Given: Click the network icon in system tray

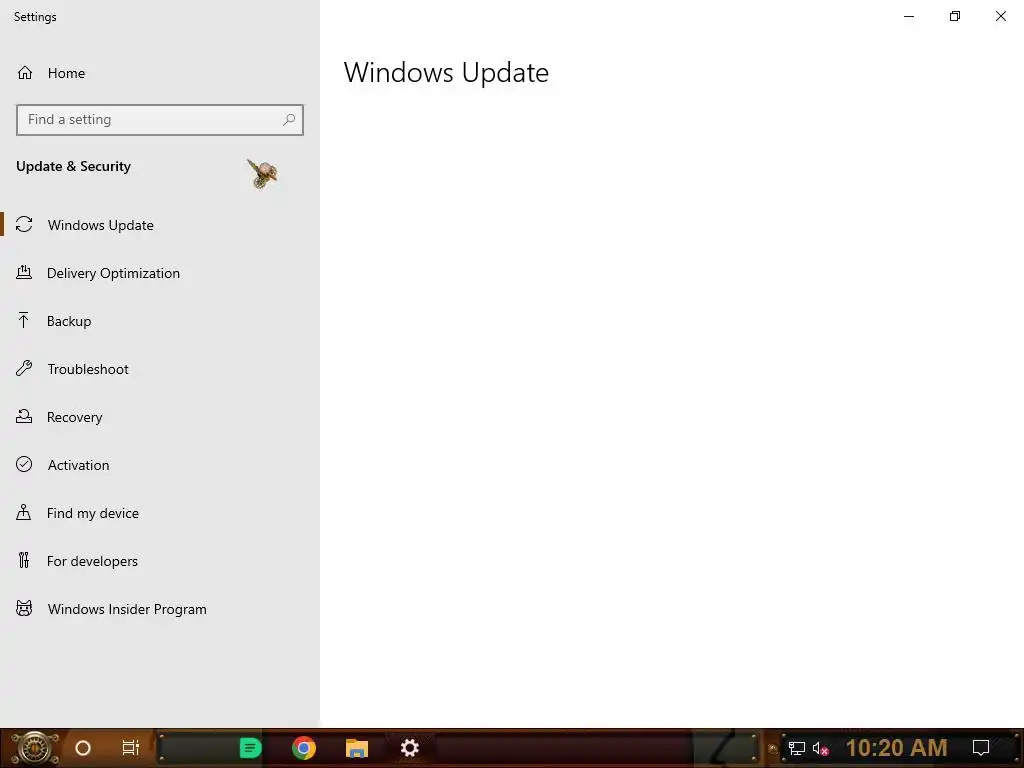Looking at the screenshot, I should tap(797, 748).
